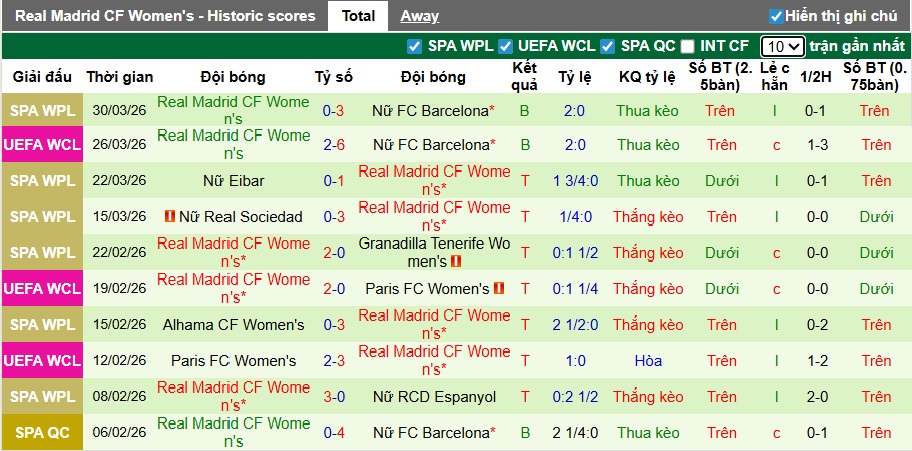This screenshot has height=451, width=912.
Task: Uncheck the UEFA WCL filter checkbox
Action: (x=506, y=46)
